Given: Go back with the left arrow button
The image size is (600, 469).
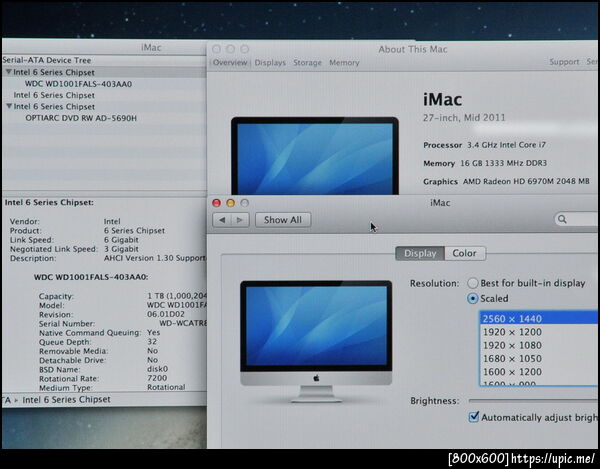Looking at the screenshot, I should point(222,220).
